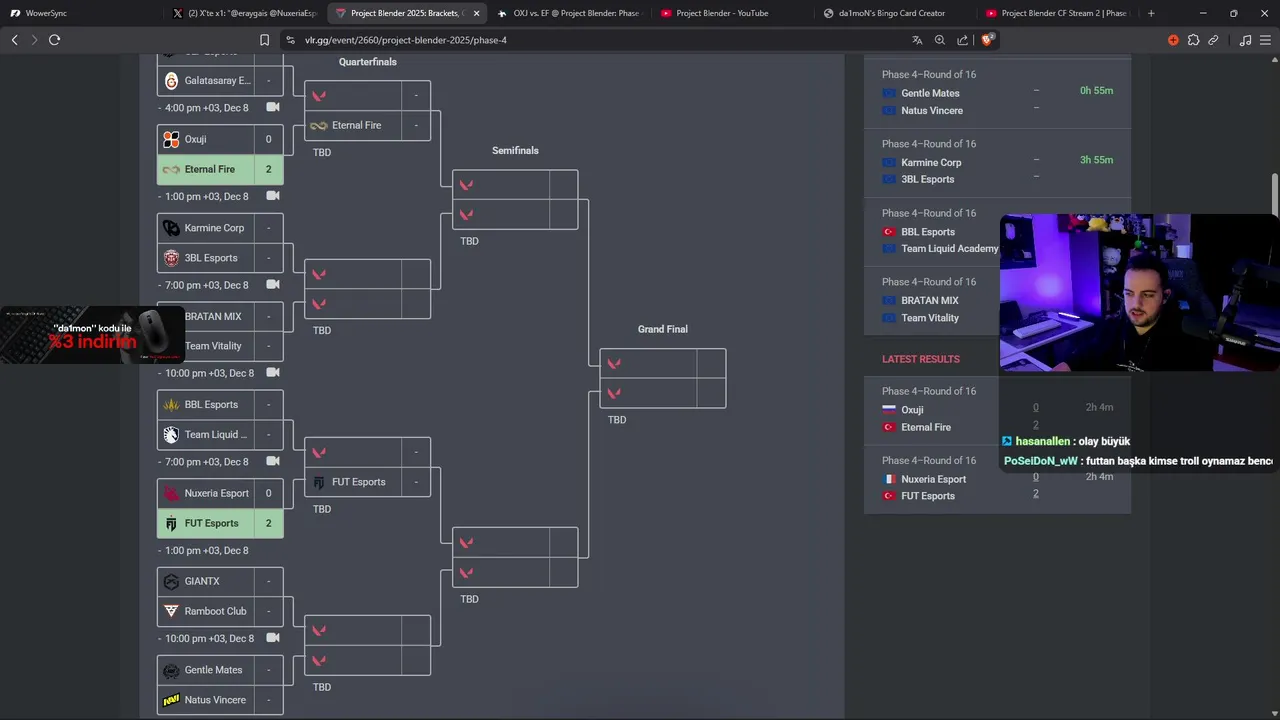This screenshot has height=720, width=1280.
Task: Open the browser hamburger menu
Action: tap(1266, 40)
